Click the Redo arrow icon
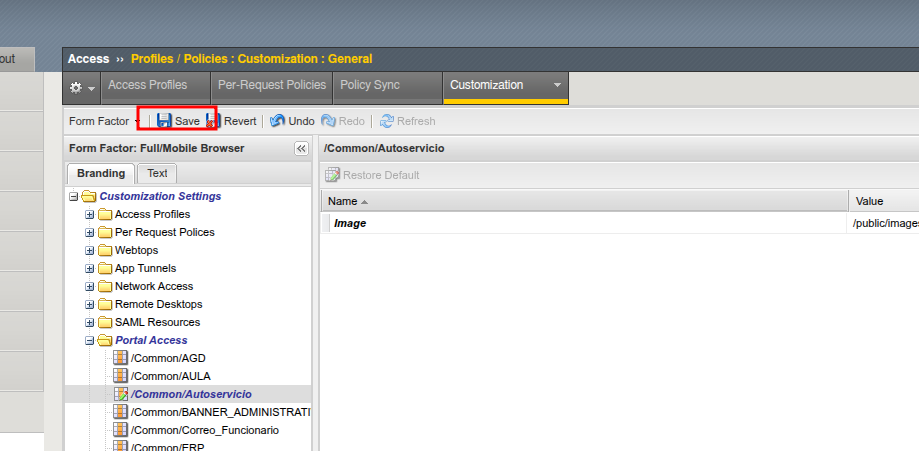Viewport: 919px width, 451px height. (x=328, y=121)
